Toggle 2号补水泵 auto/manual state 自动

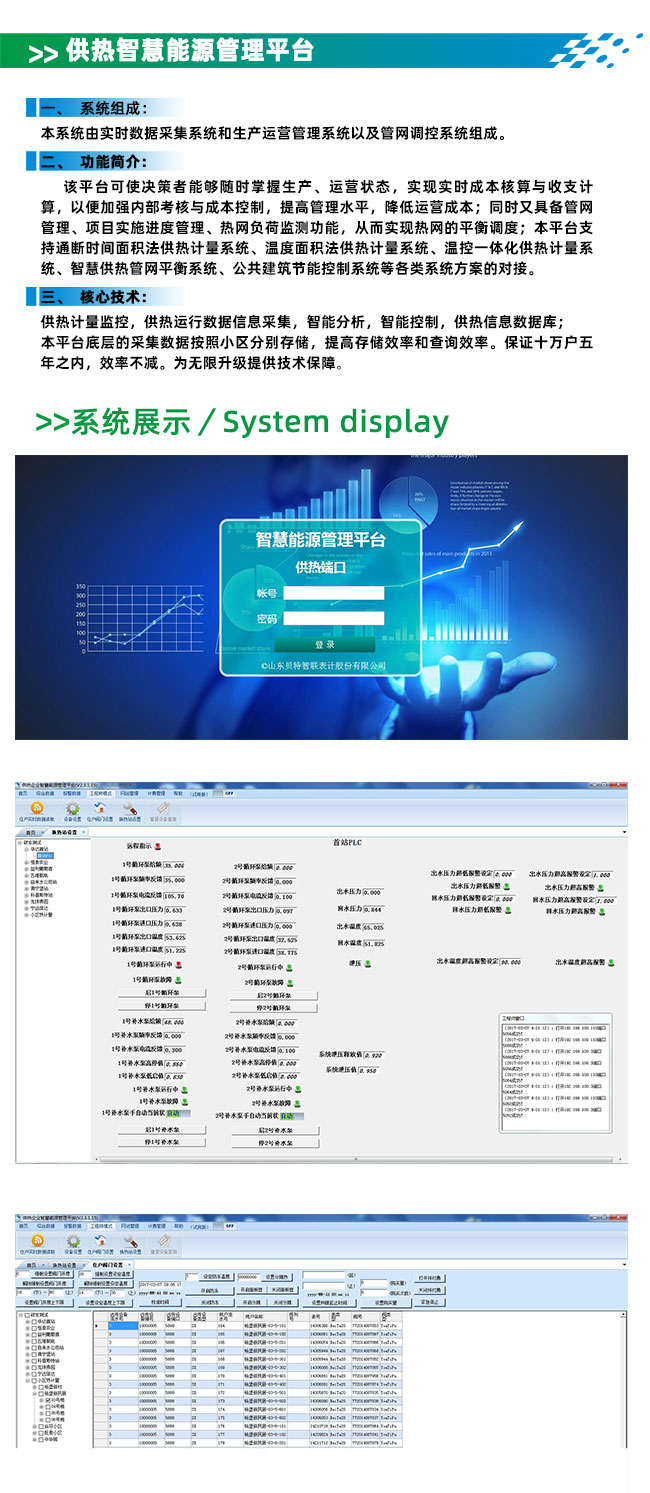tap(287, 1115)
